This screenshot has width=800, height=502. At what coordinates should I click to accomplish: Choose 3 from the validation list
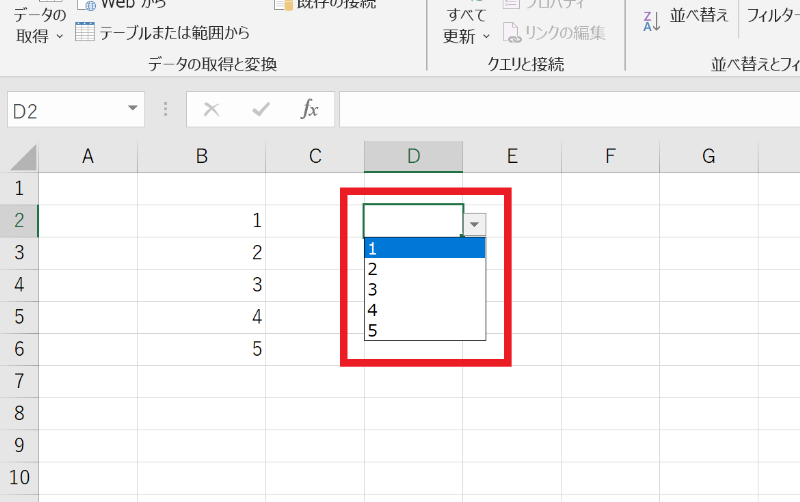point(424,289)
